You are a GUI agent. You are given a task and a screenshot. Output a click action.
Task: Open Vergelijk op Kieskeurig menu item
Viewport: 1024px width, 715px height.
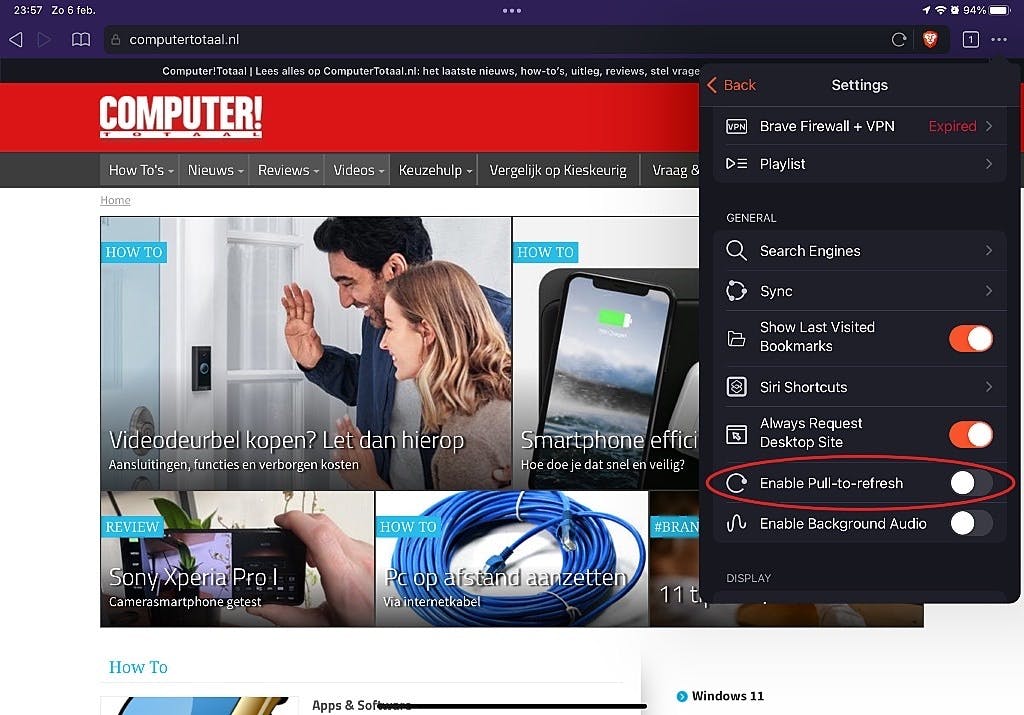coord(558,170)
